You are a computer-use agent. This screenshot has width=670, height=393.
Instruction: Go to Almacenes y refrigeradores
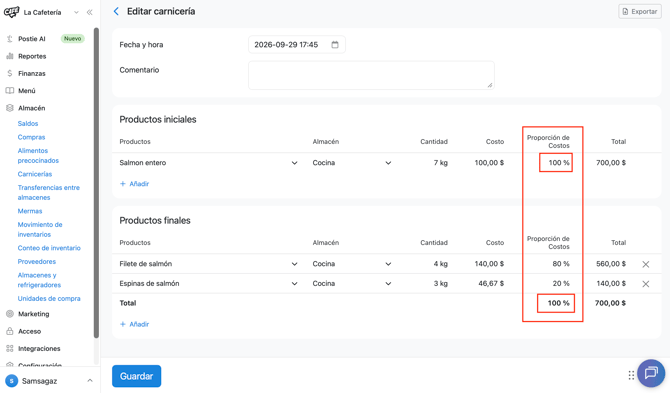pos(39,280)
